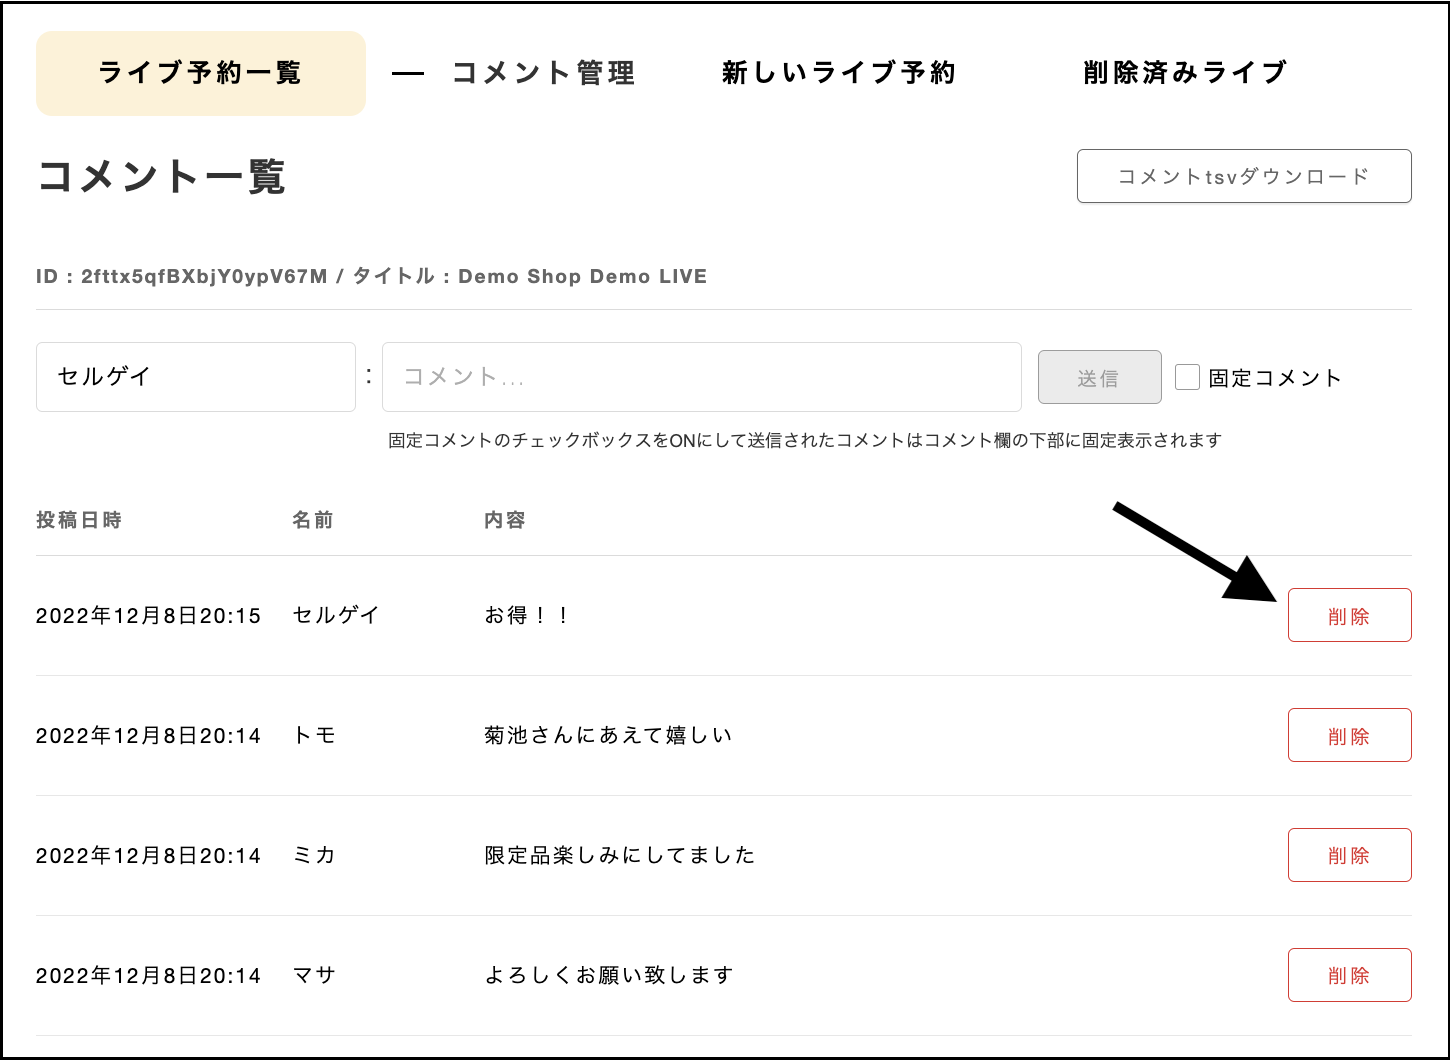
Task: Click the コメント一覧 page heading
Action: pyautogui.click(x=162, y=177)
